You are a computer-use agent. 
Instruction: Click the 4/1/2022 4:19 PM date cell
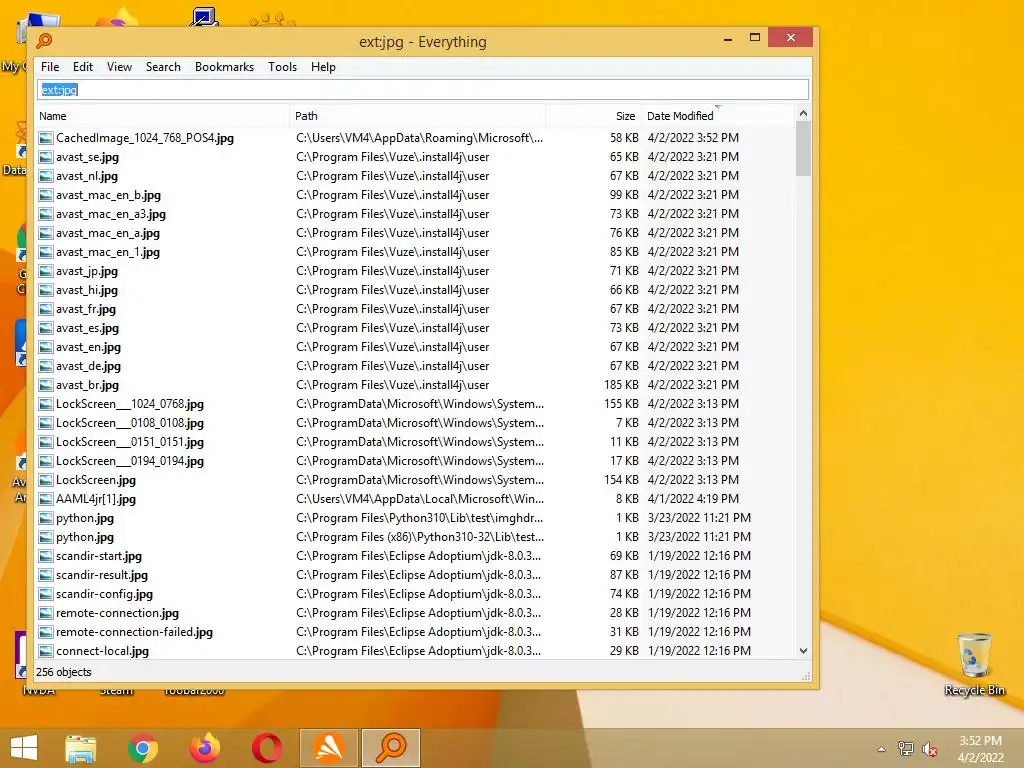tap(693, 499)
